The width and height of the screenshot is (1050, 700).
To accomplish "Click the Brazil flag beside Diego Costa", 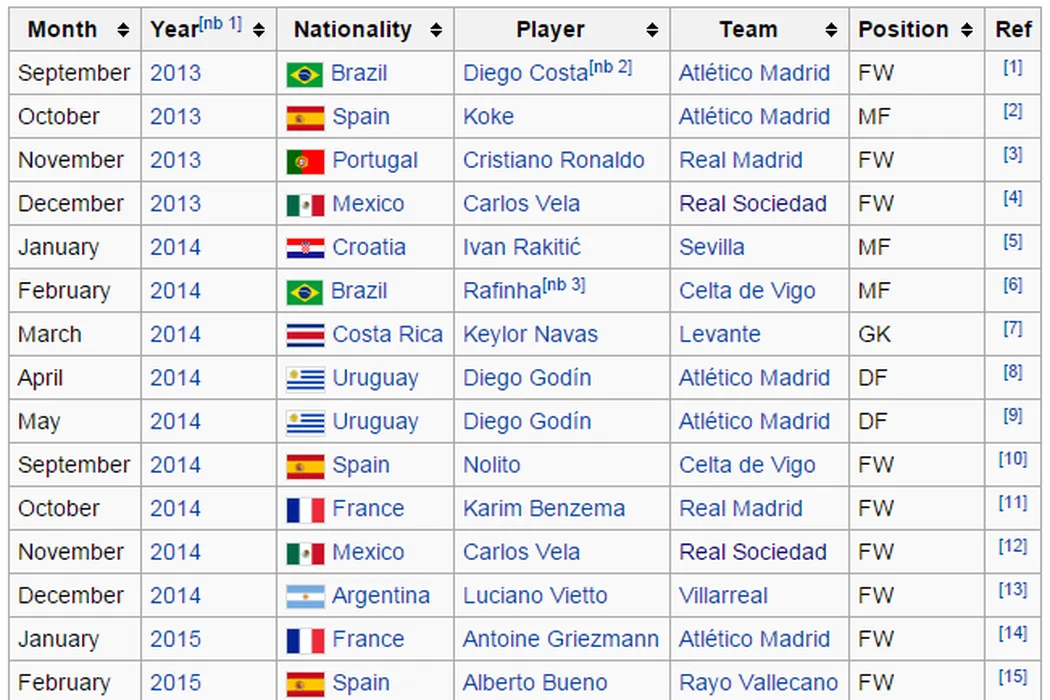I will [x=305, y=74].
